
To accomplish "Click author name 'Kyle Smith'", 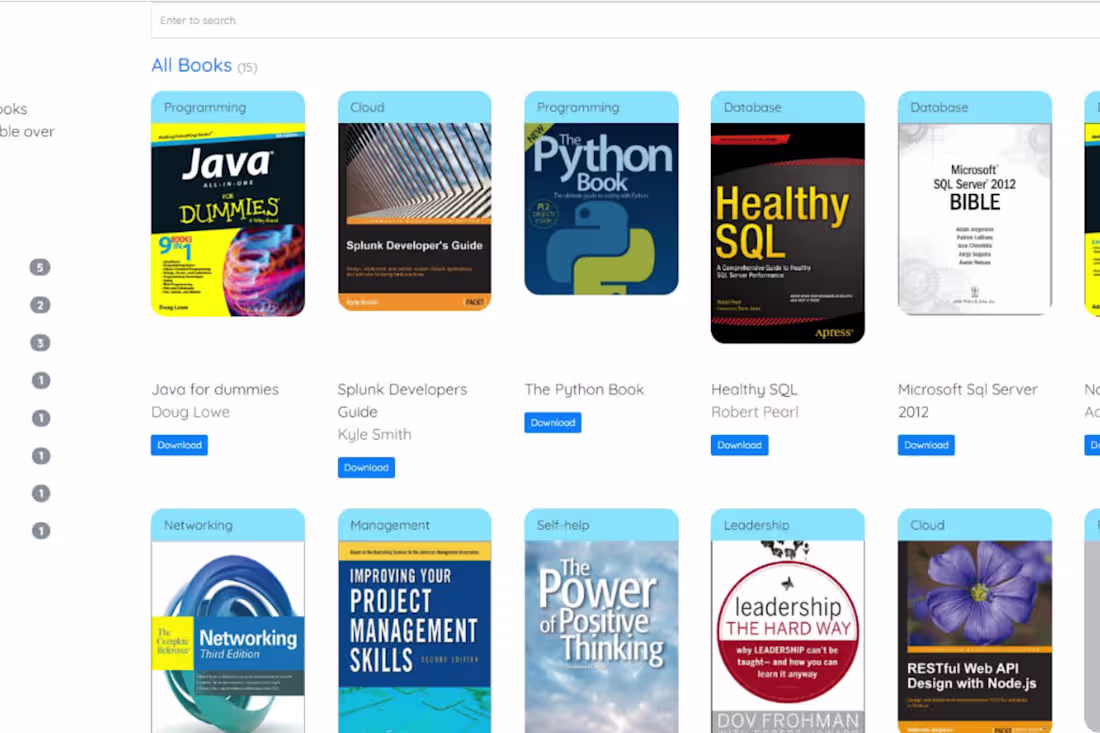I will coord(374,434).
